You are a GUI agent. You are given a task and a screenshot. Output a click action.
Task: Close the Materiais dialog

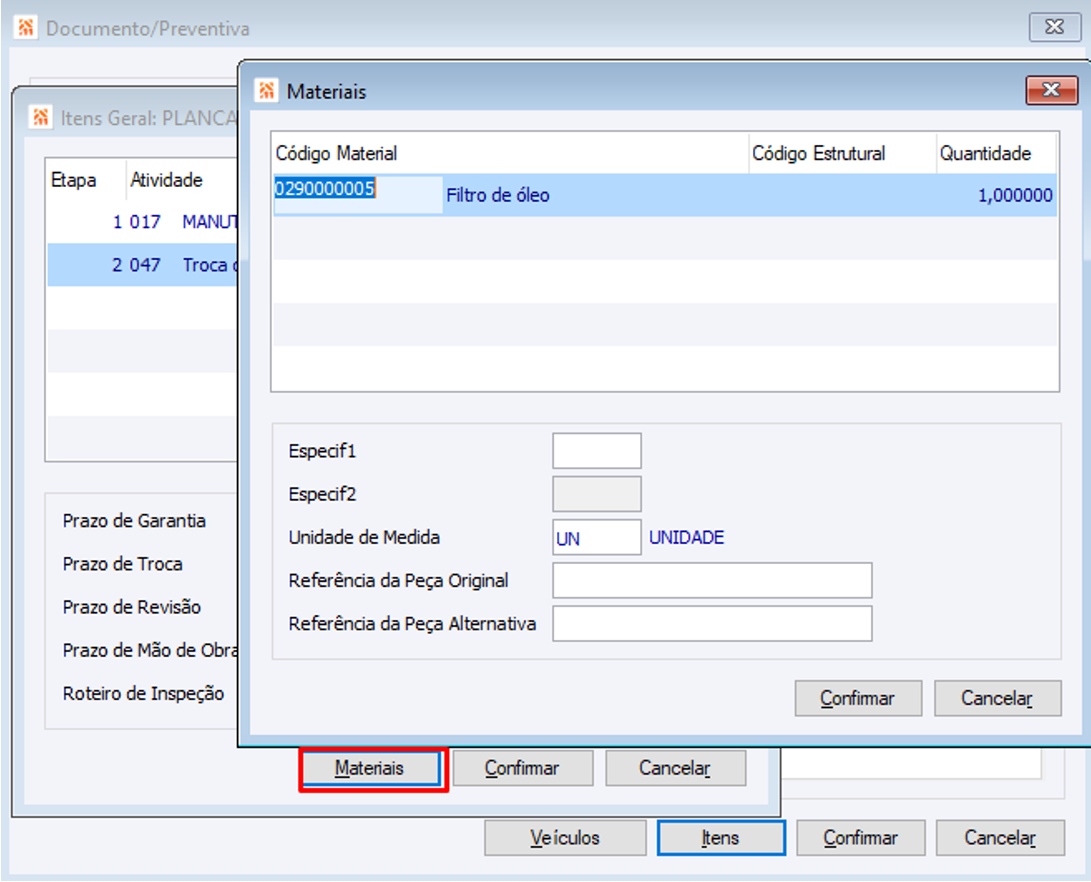pyautogui.click(x=1051, y=90)
